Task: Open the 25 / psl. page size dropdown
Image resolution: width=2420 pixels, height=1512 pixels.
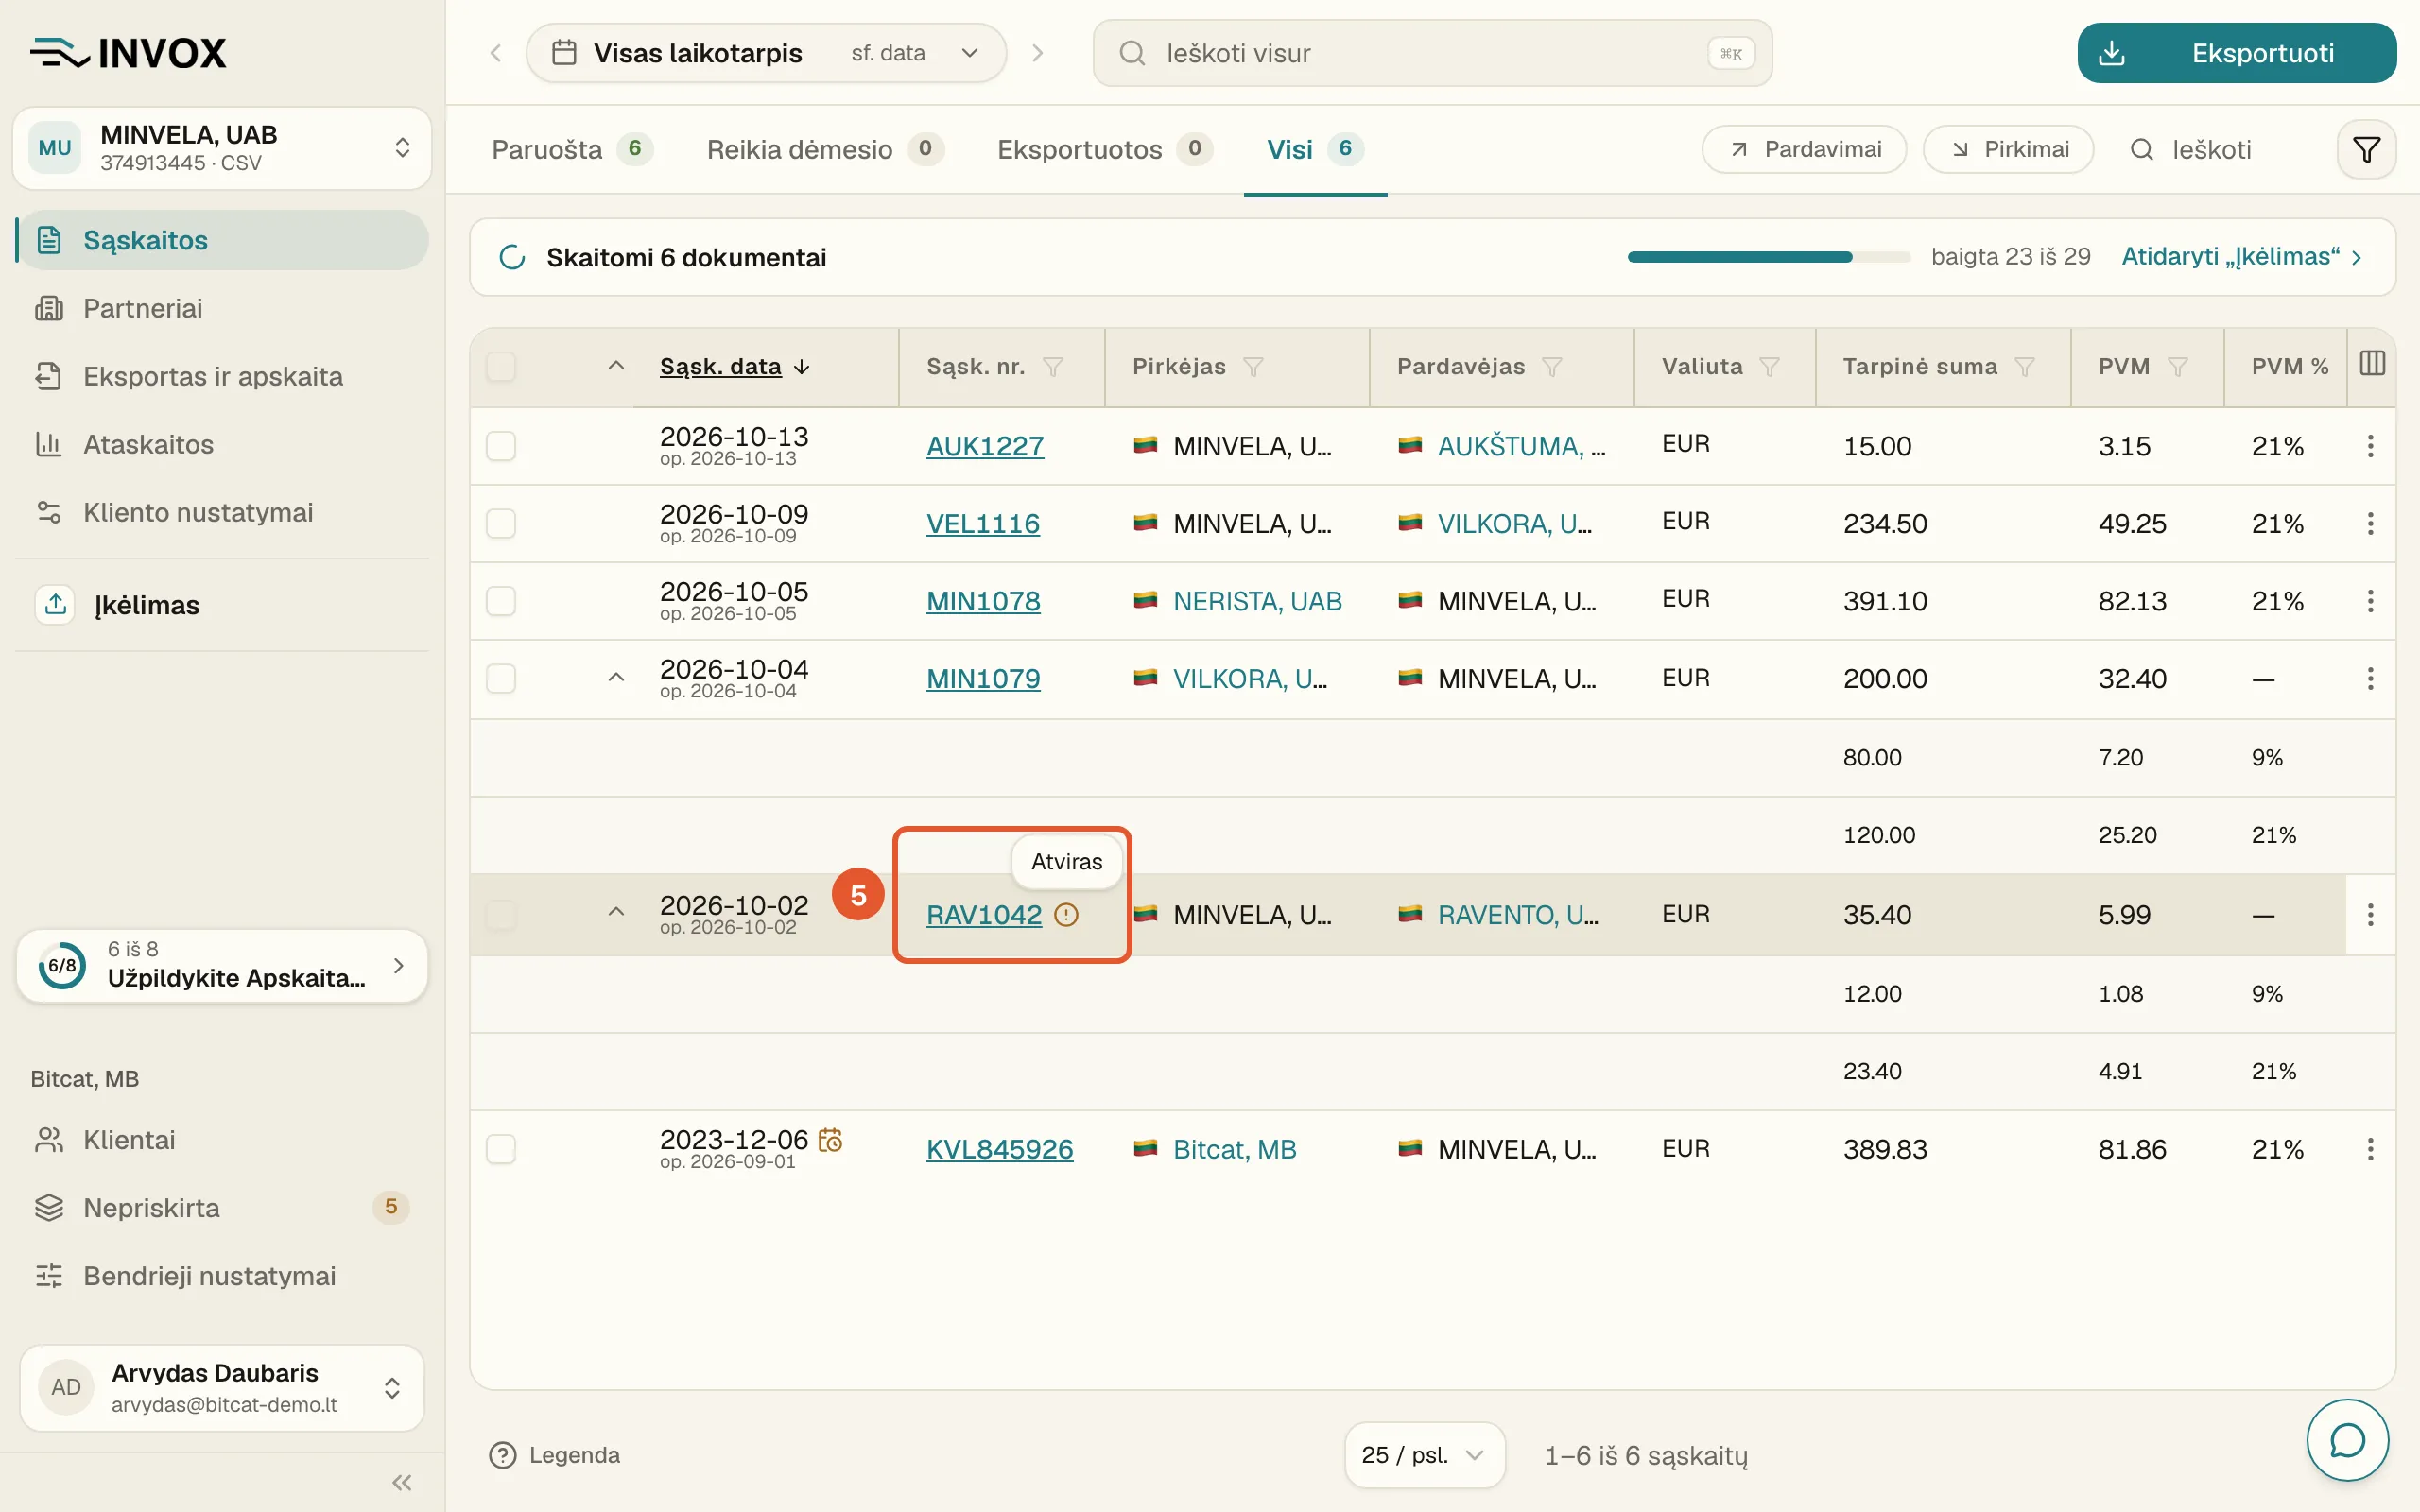Action: pos(1424,1455)
